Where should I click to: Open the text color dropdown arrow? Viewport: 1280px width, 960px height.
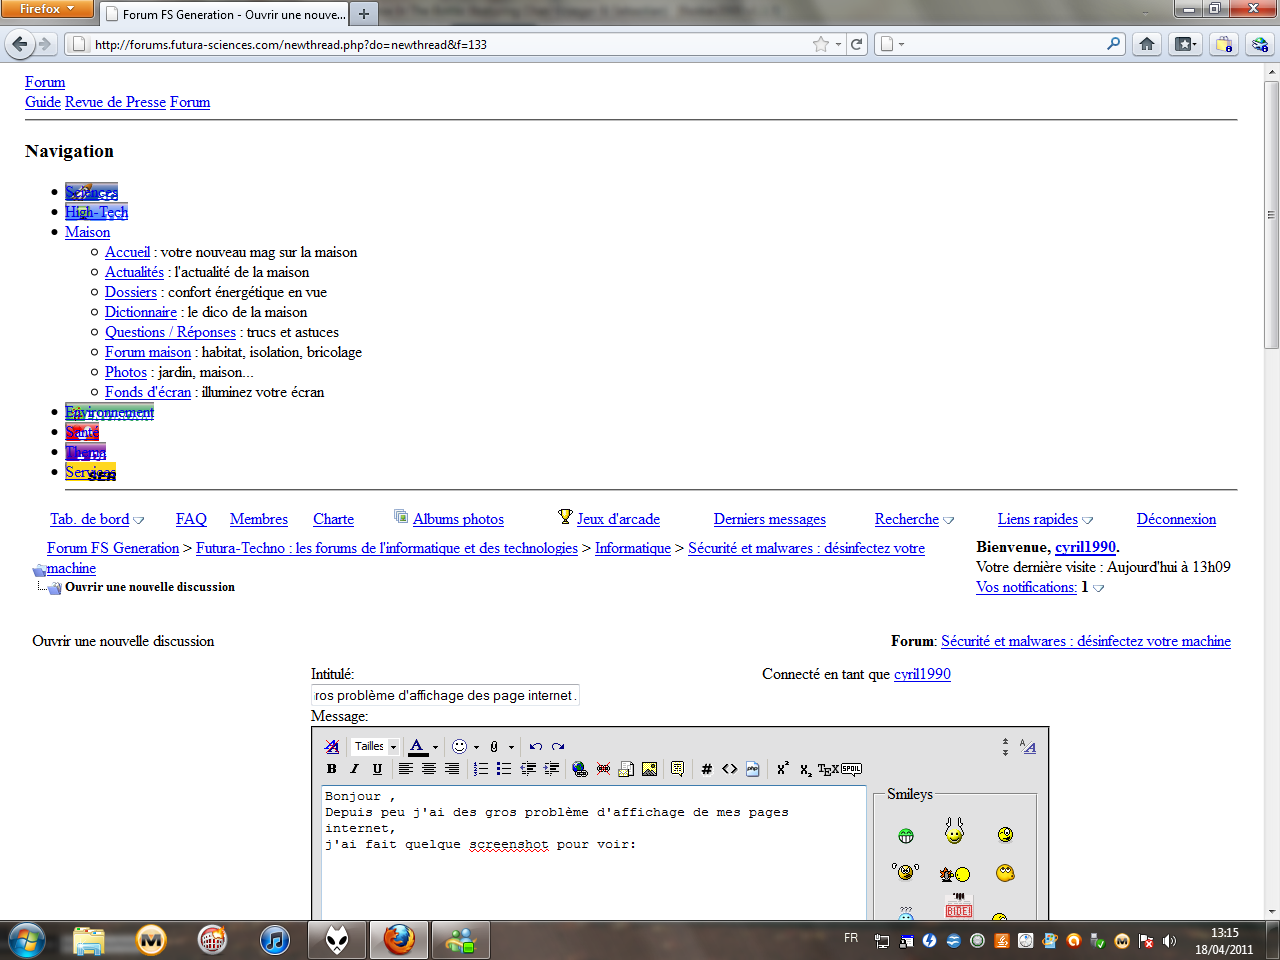click(435, 747)
